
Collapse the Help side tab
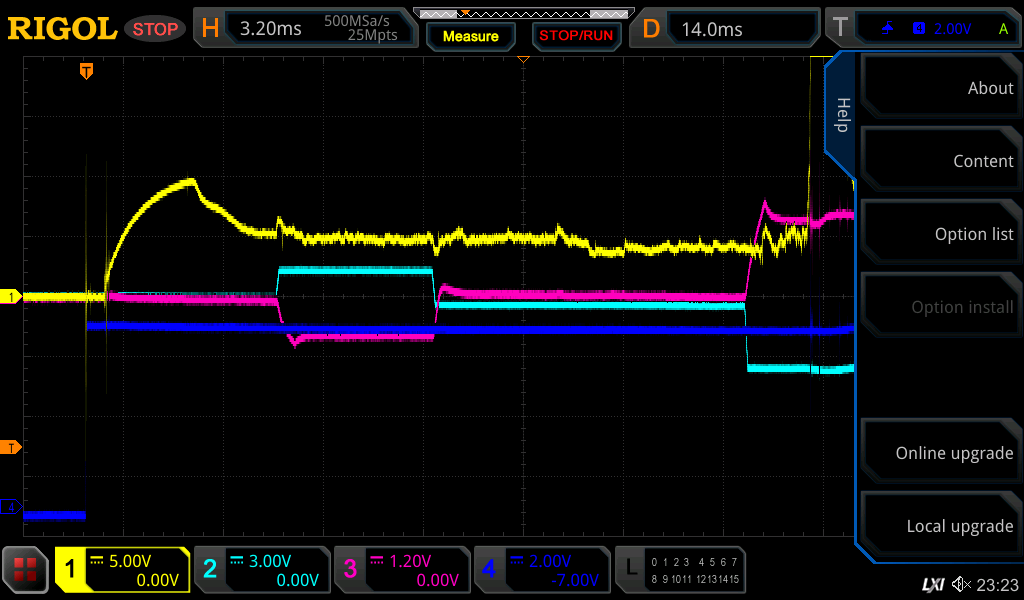842,115
